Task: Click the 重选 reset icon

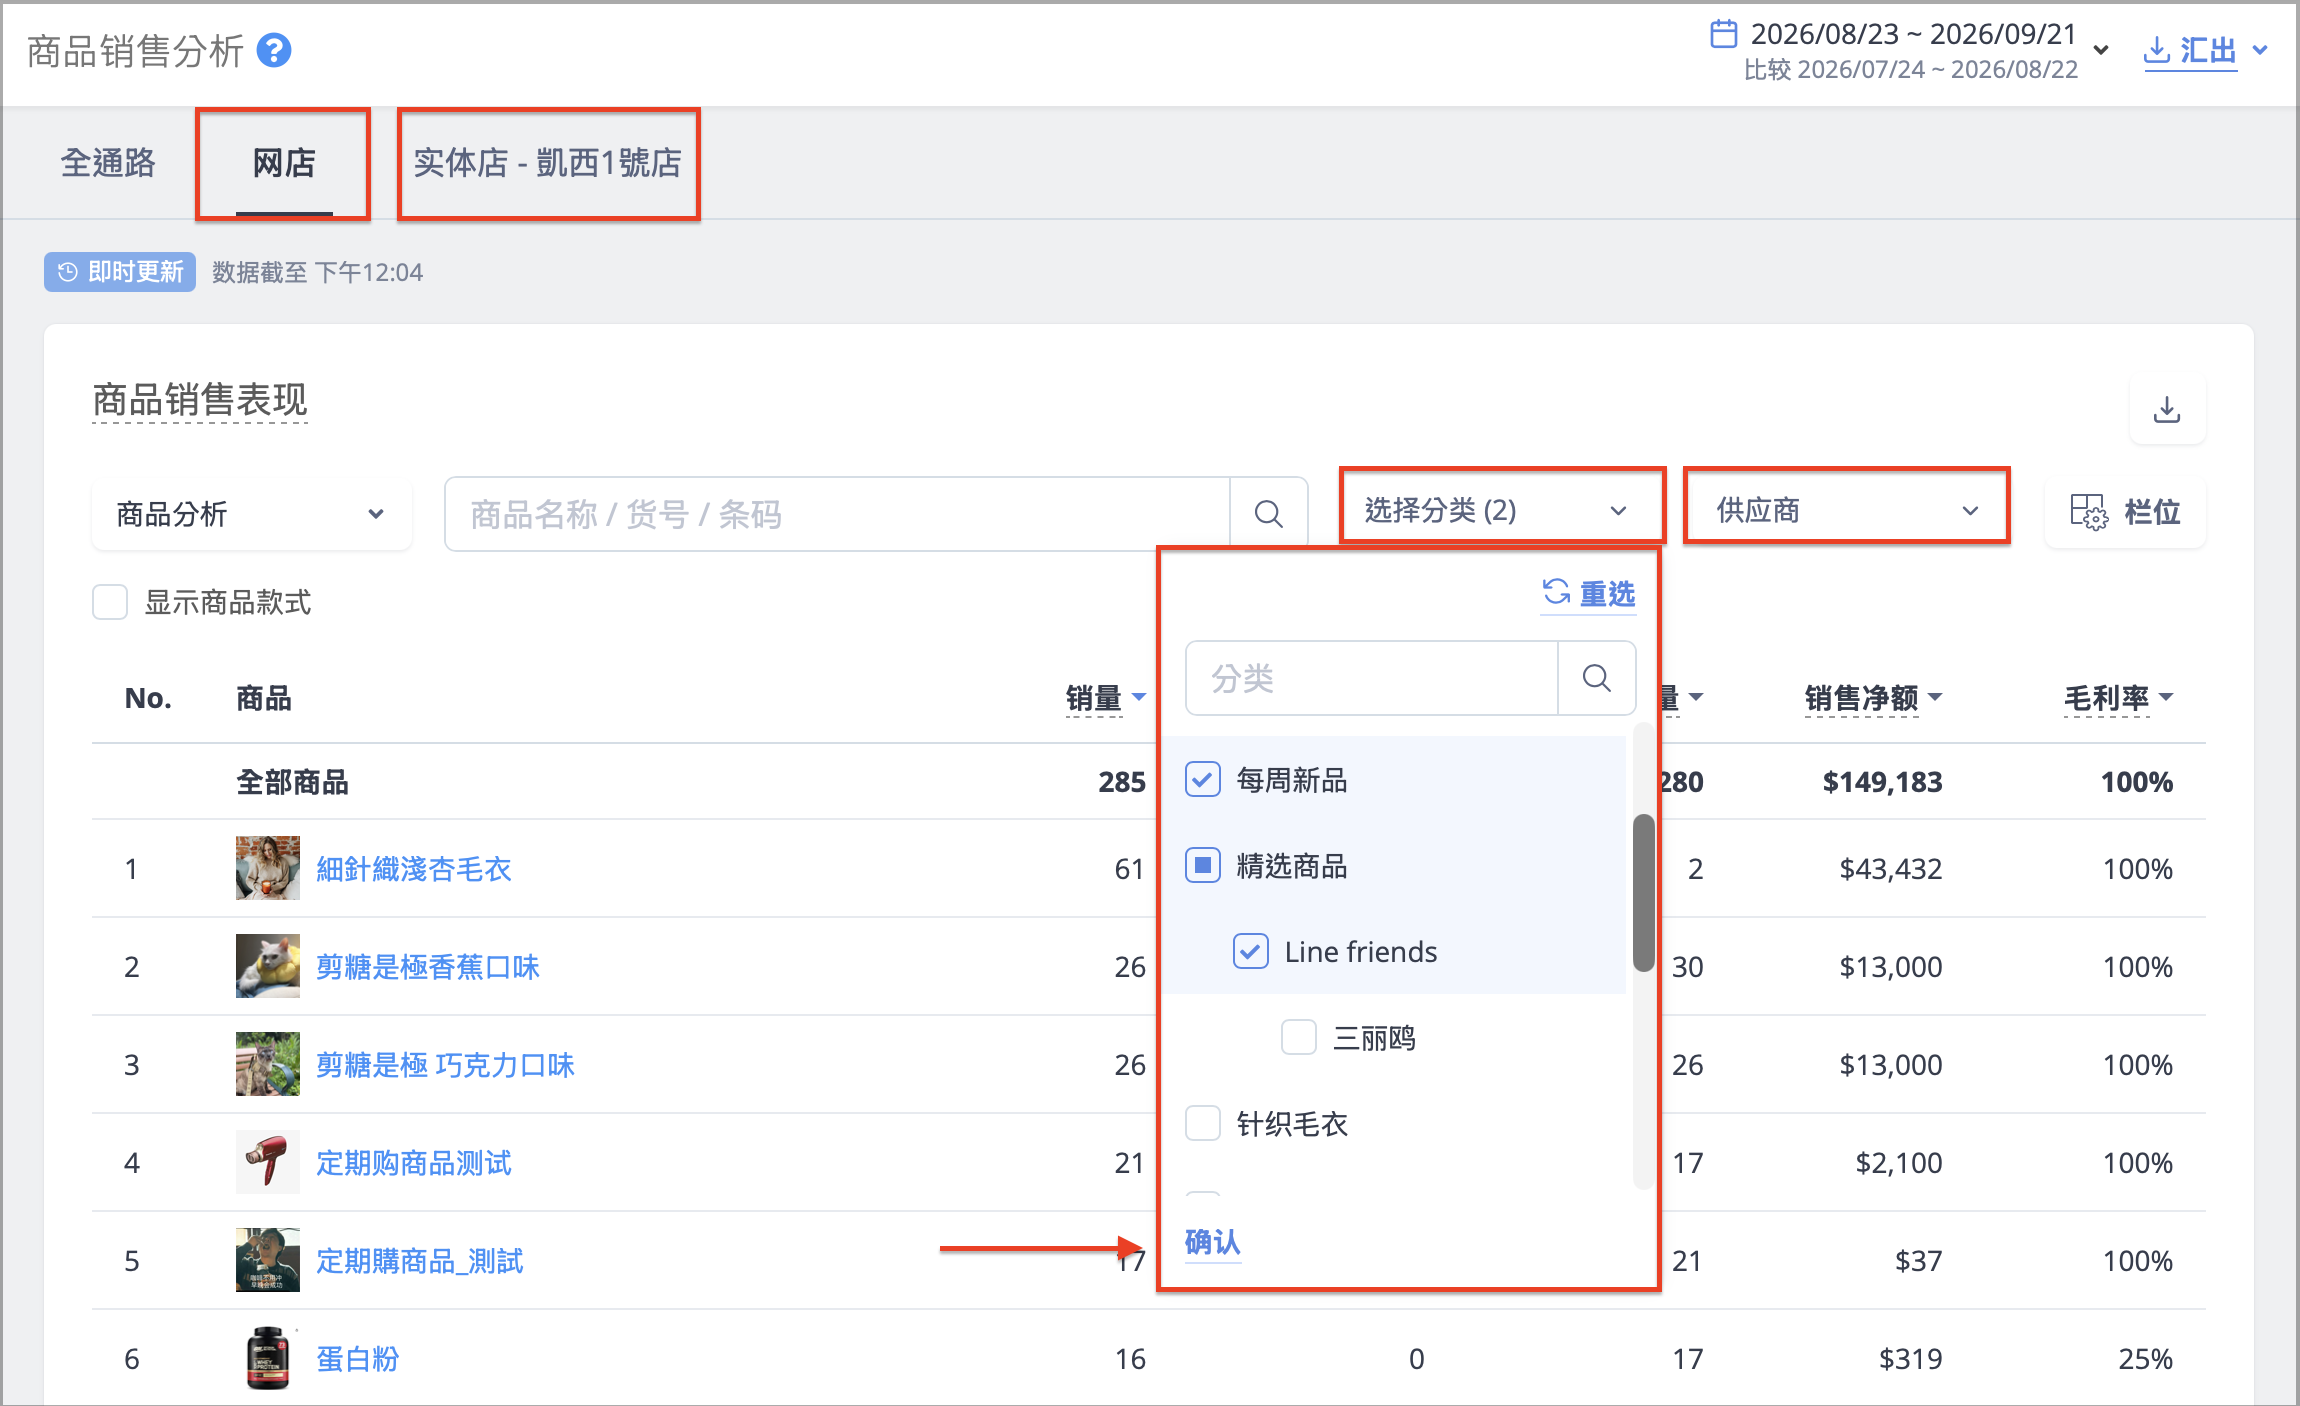Action: tap(1556, 592)
